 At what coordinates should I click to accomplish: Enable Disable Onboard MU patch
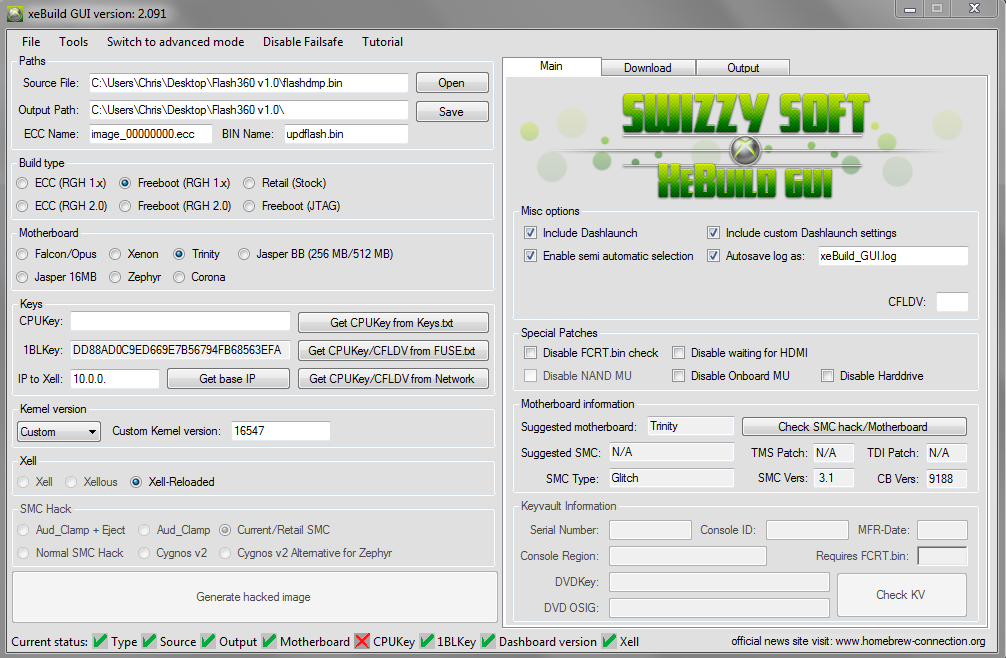coord(678,376)
